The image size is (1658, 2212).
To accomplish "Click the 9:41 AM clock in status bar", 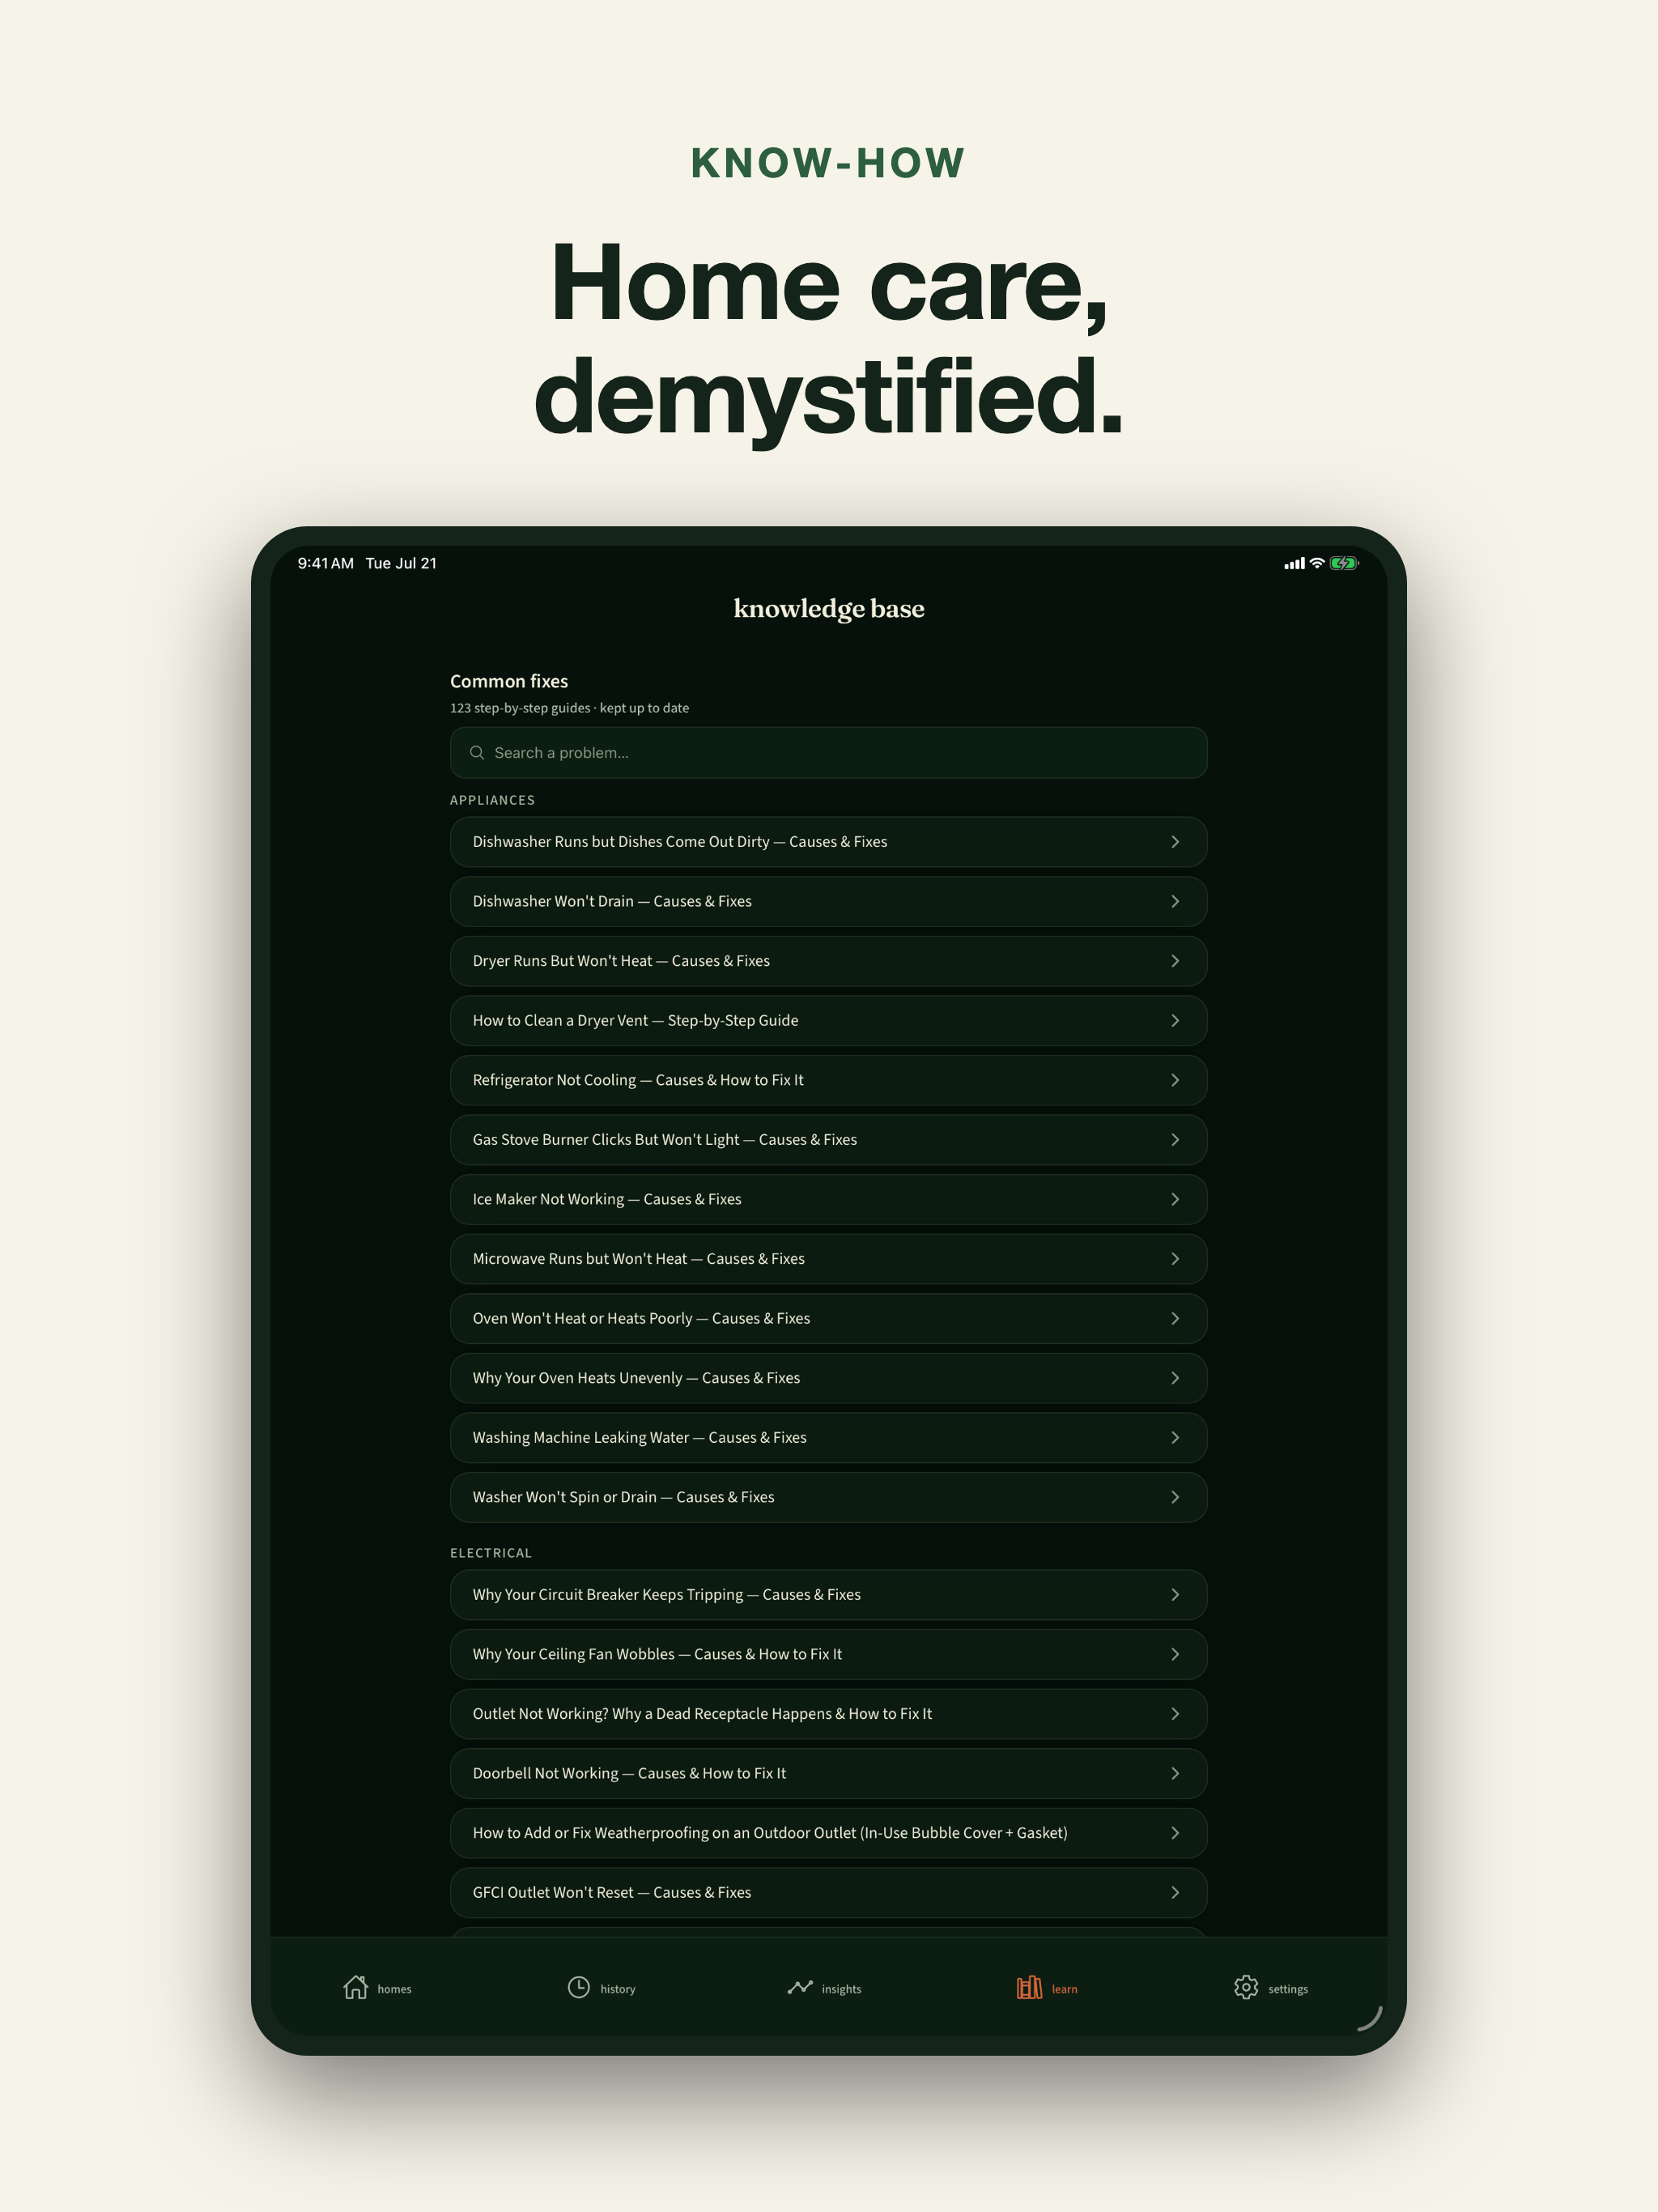I will 326,564.
